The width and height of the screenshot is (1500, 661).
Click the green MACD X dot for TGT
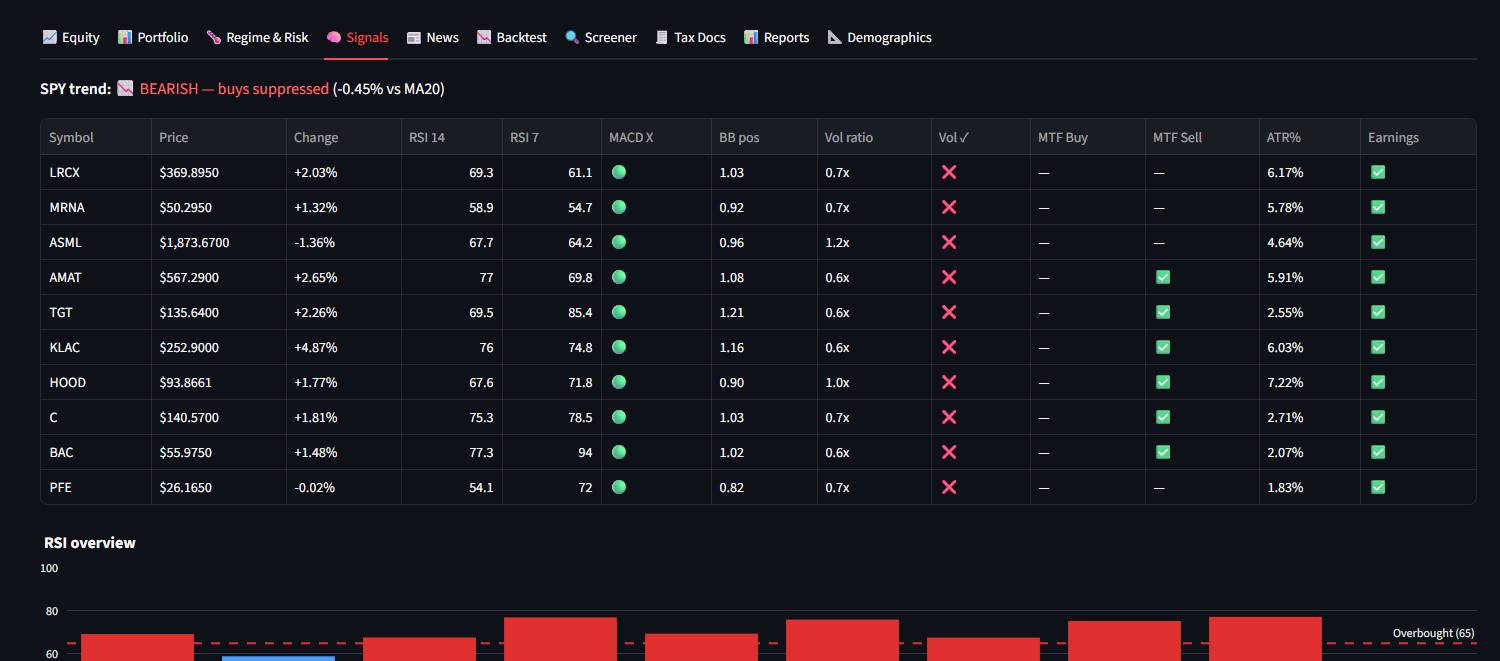[619, 312]
